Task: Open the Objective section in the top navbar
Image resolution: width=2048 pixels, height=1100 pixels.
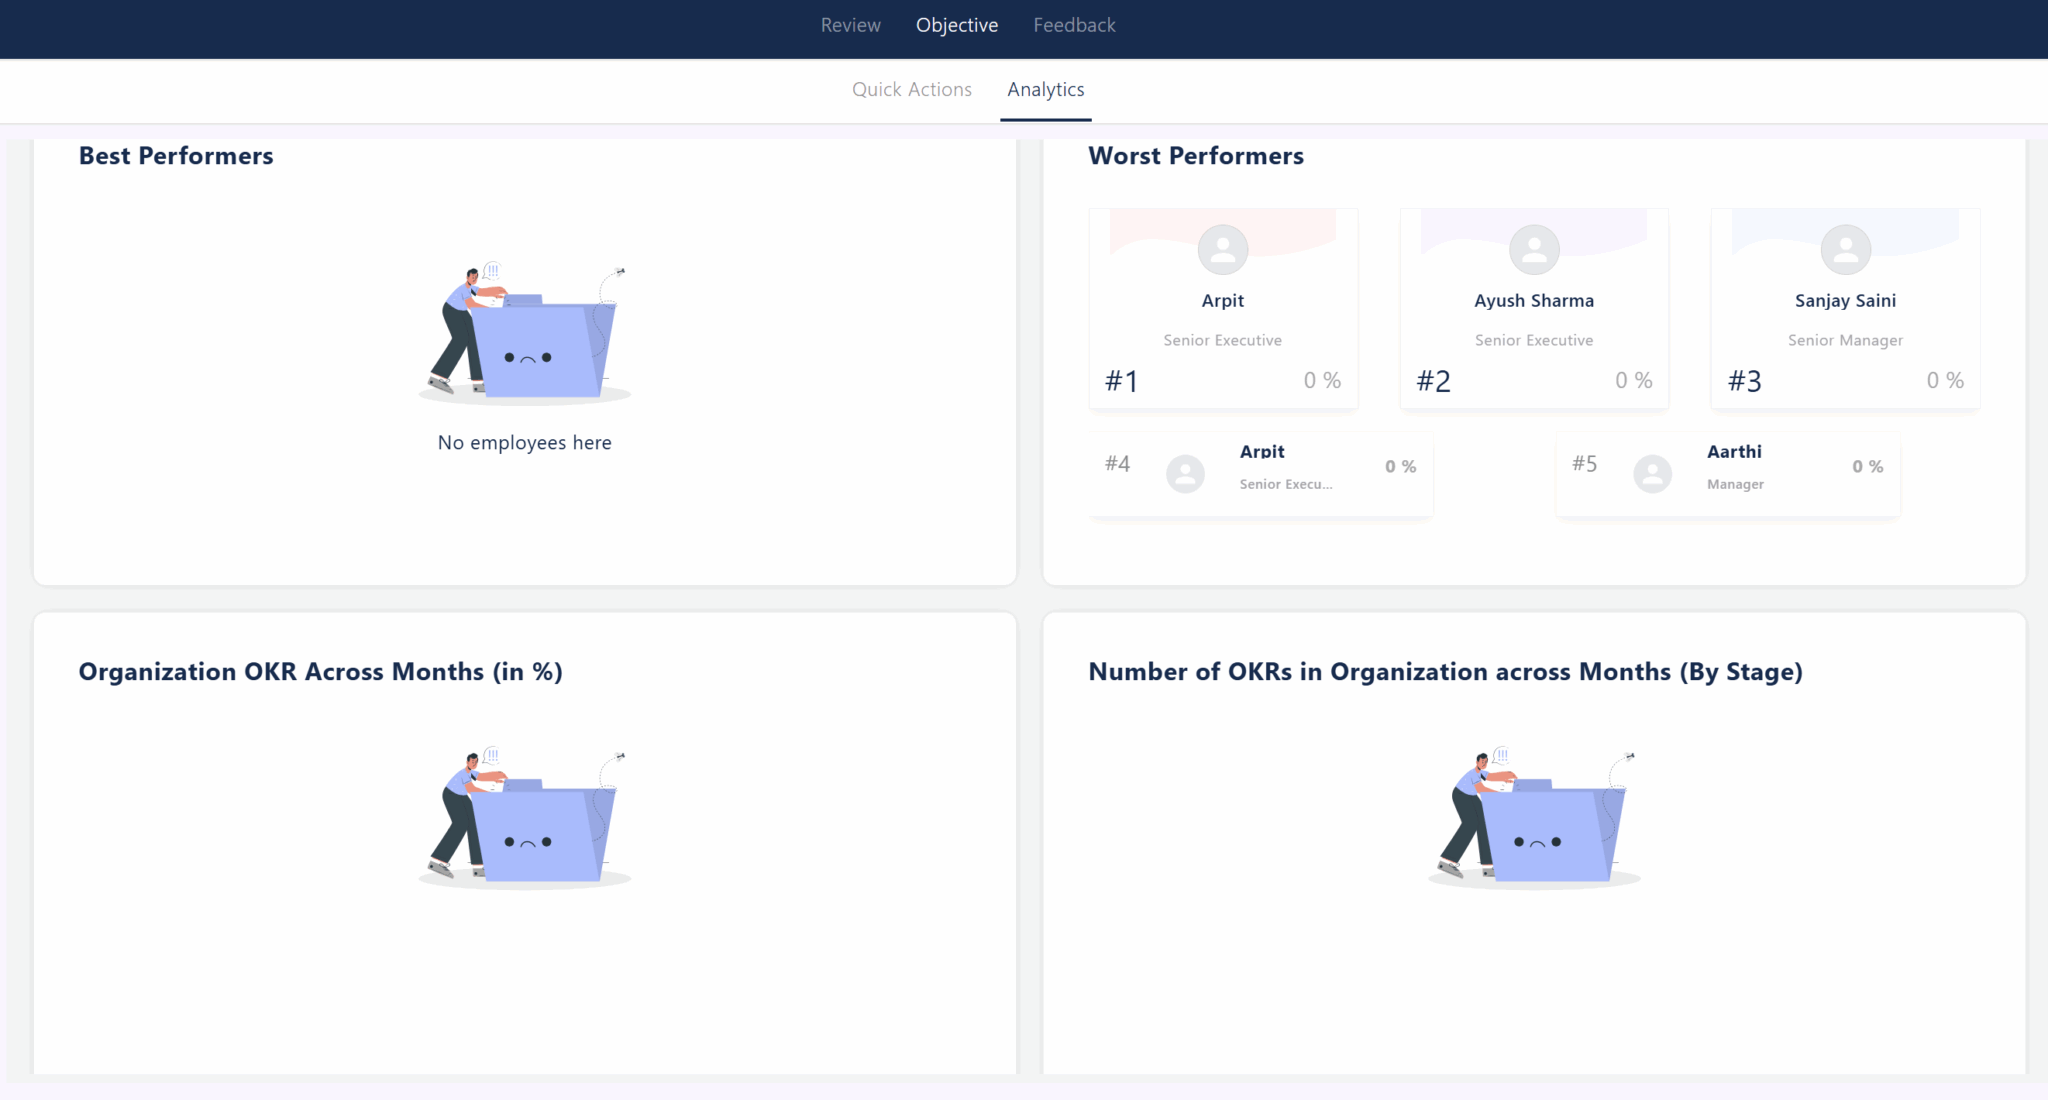Action: (x=956, y=25)
